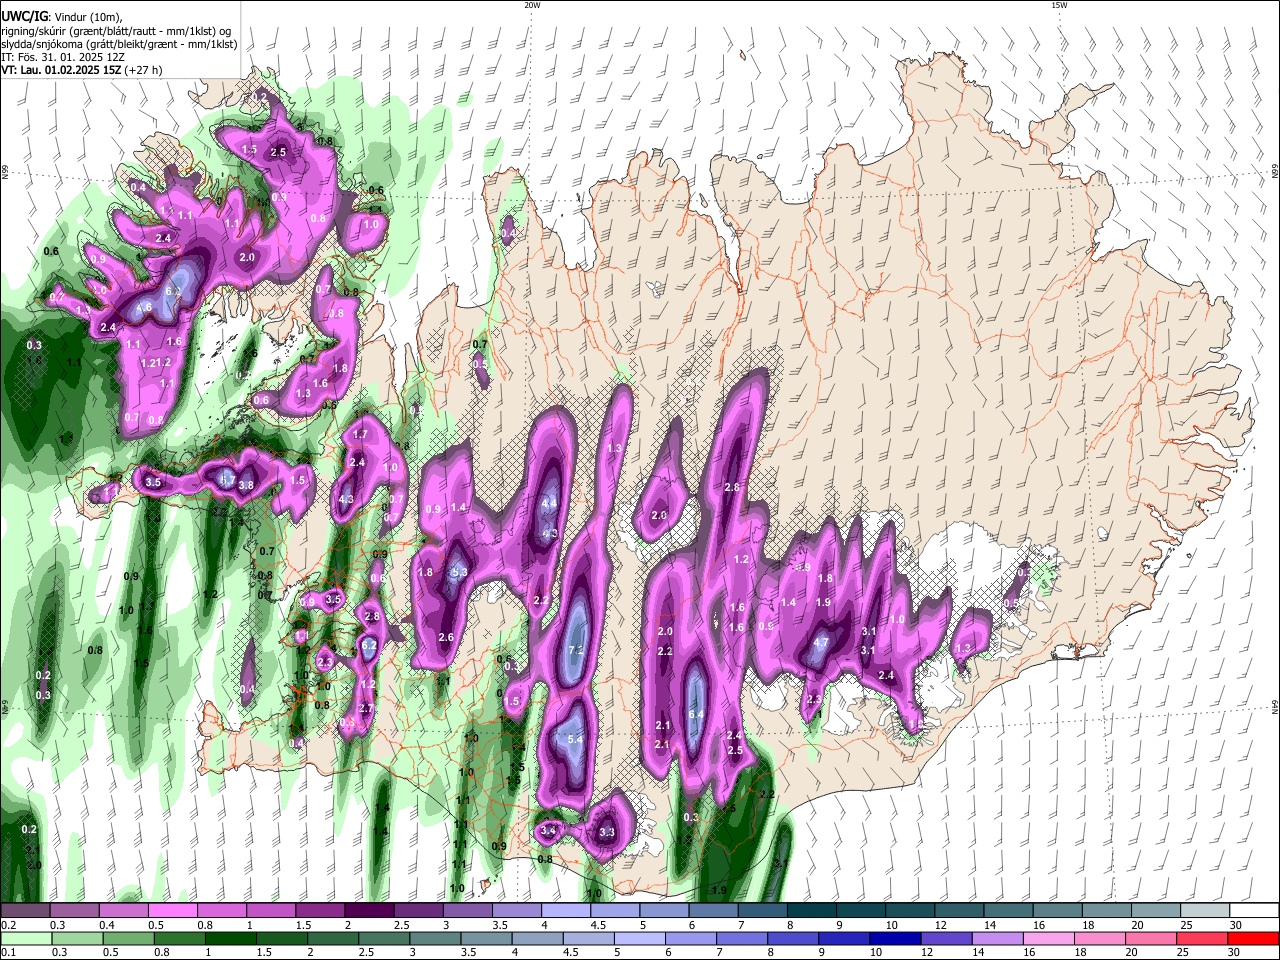Click the navy blue rain swatch between 10 and 12
This screenshot has width=1280, height=960.
pyautogui.click(x=895, y=938)
